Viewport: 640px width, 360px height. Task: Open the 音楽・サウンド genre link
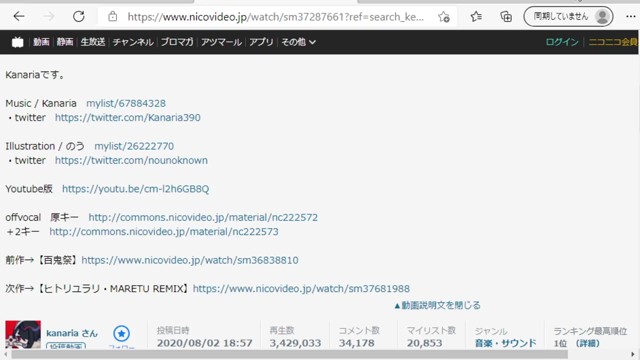[x=505, y=343]
